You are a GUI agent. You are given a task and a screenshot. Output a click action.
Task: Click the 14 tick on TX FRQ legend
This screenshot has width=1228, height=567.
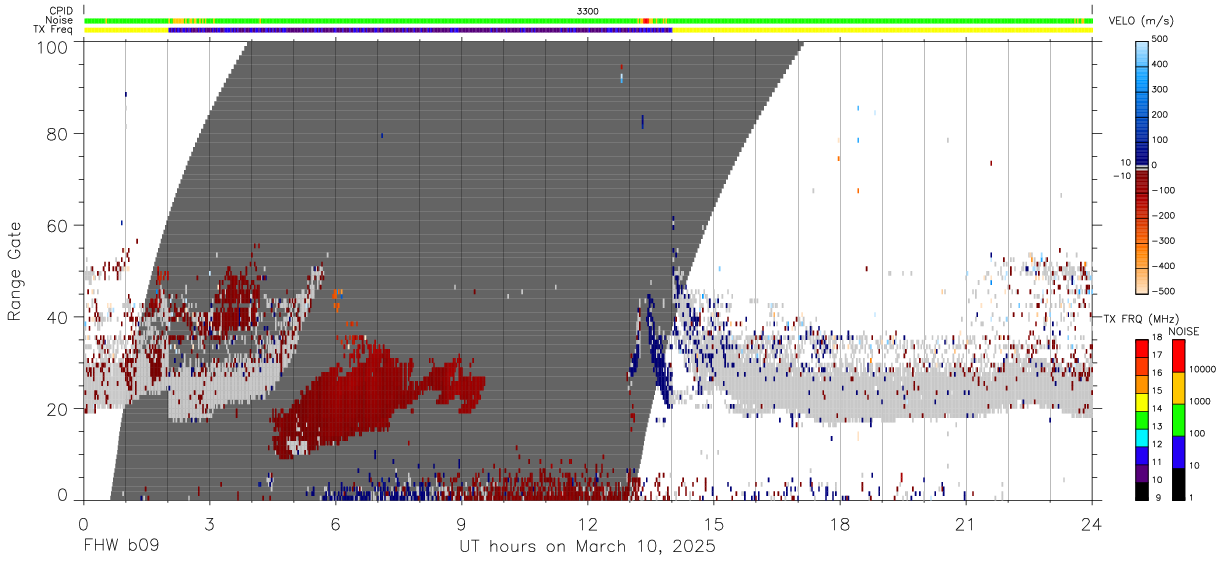coord(1156,409)
